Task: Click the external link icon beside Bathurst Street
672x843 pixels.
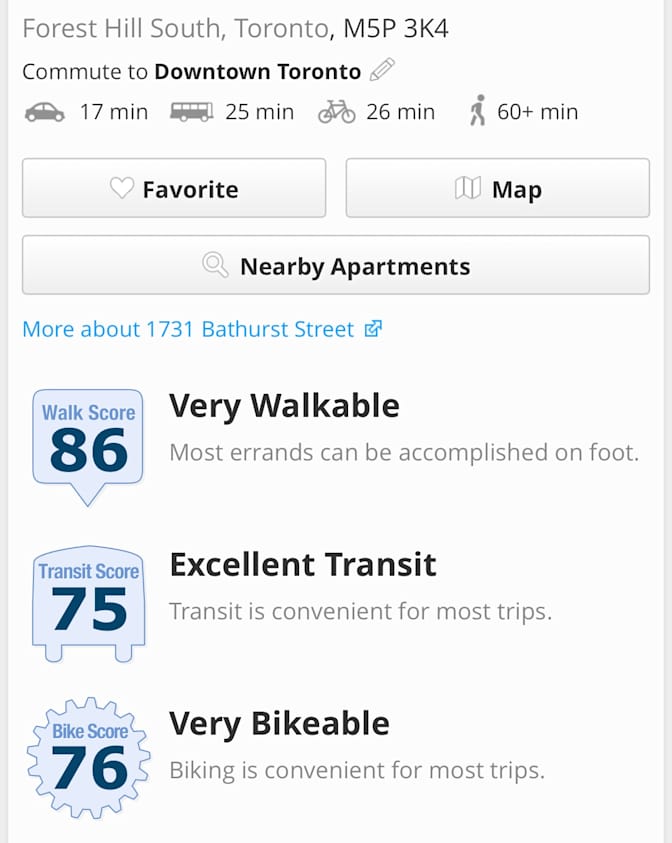Action: tap(373, 329)
